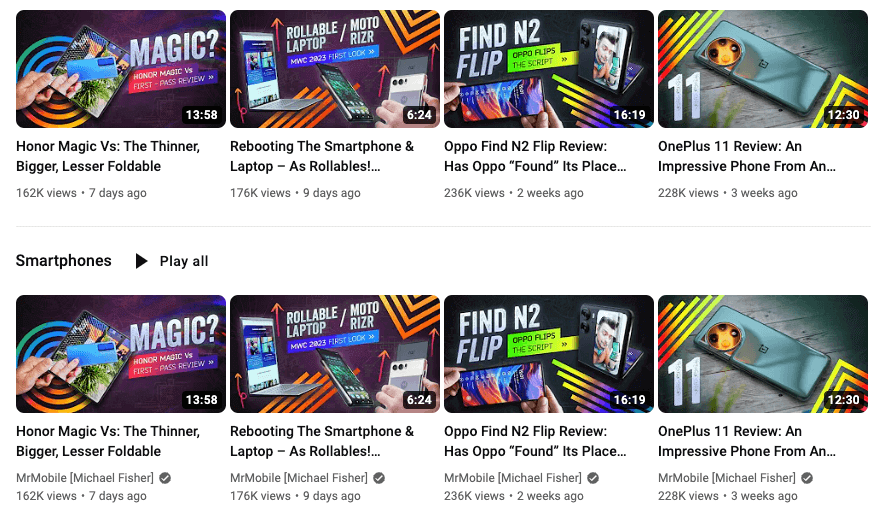871x517 pixels.
Task: Click verified badge under Oppo Find N2 Flip
Action: 593,478
